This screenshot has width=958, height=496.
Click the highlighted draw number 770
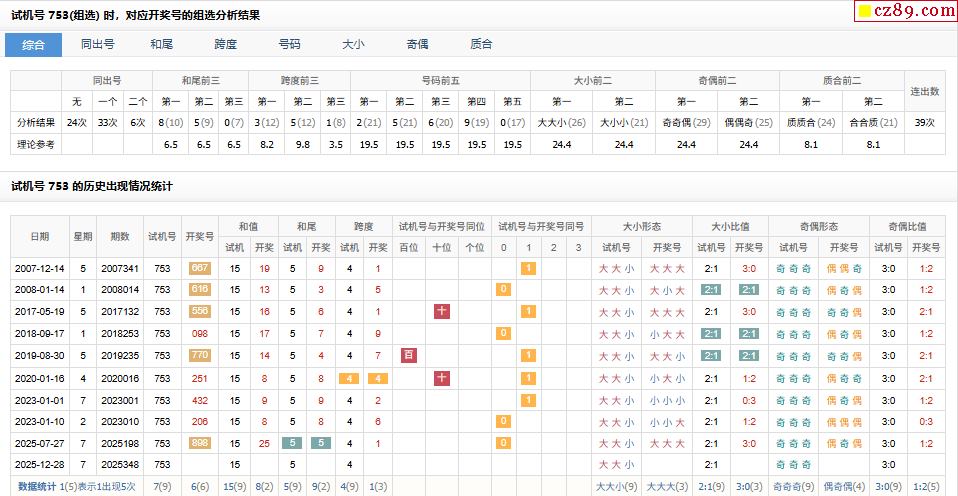(199, 356)
